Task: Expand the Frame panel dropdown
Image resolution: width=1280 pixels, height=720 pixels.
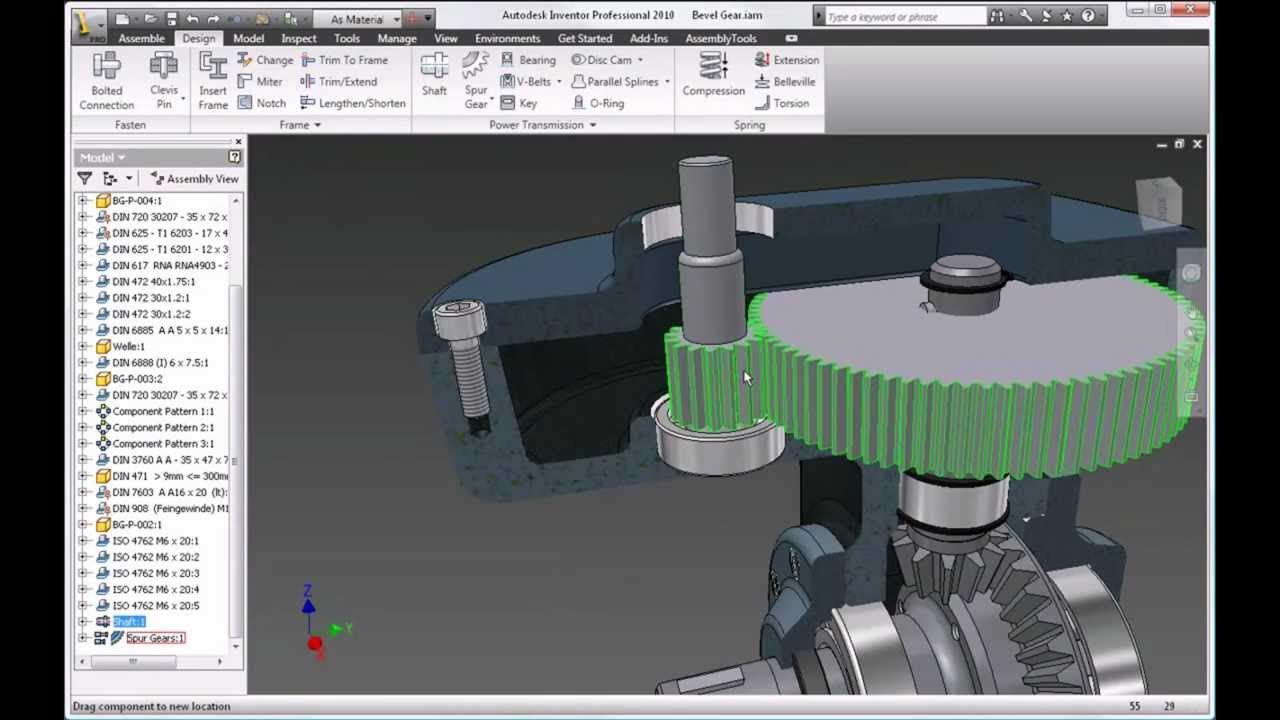Action: [317, 125]
